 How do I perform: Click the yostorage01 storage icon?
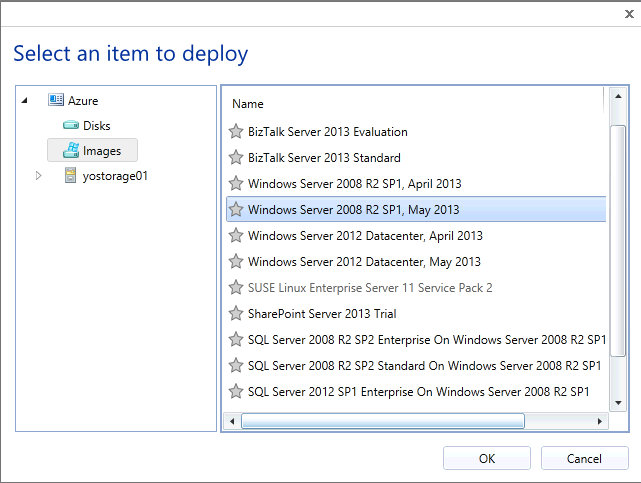click(x=70, y=176)
